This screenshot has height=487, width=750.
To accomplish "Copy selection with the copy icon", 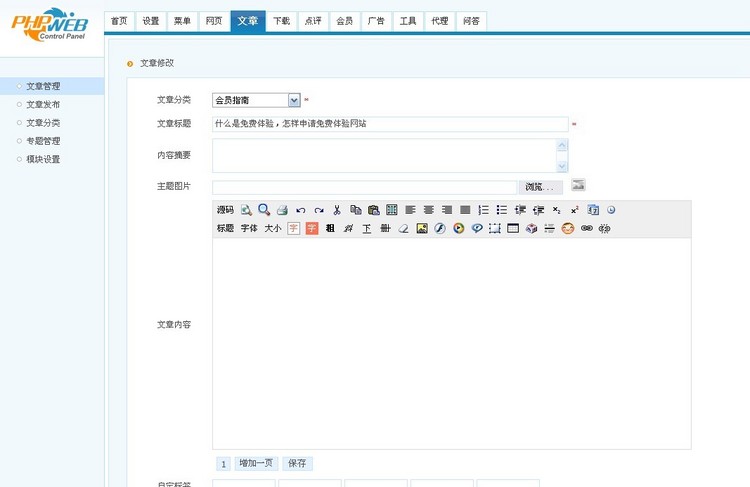I will 355,210.
